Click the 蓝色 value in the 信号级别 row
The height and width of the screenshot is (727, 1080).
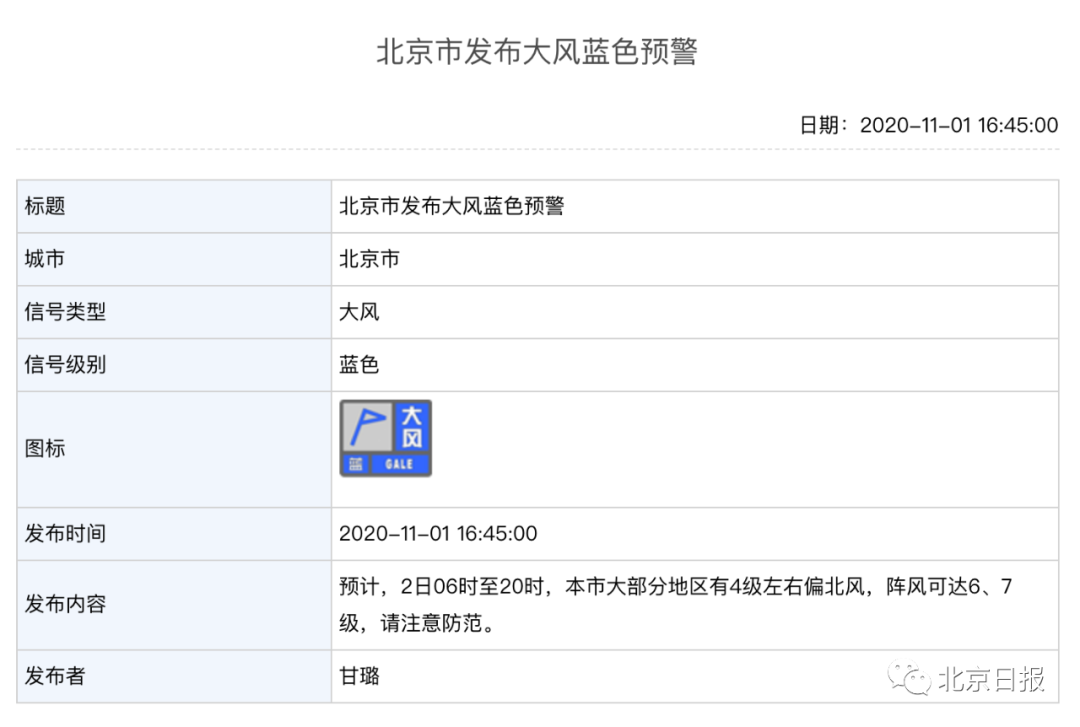click(x=359, y=365)
